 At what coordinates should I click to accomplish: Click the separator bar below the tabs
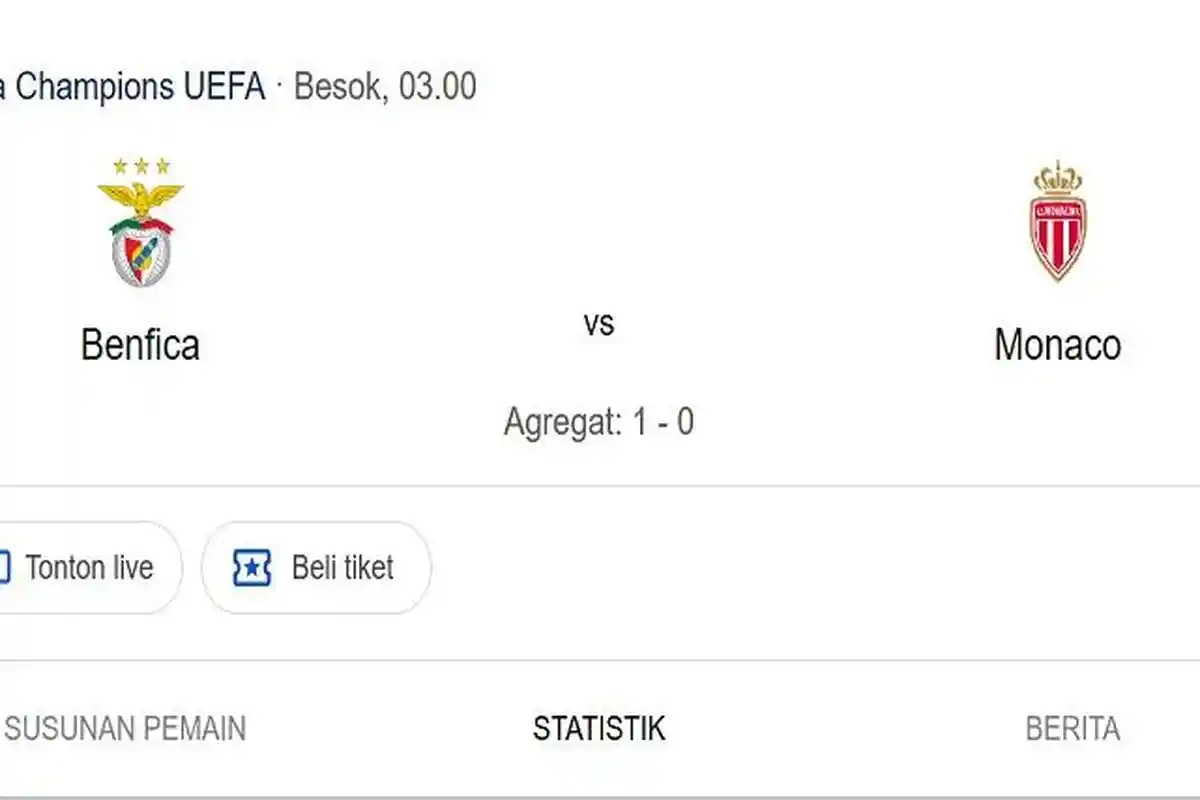click(600, 795)
